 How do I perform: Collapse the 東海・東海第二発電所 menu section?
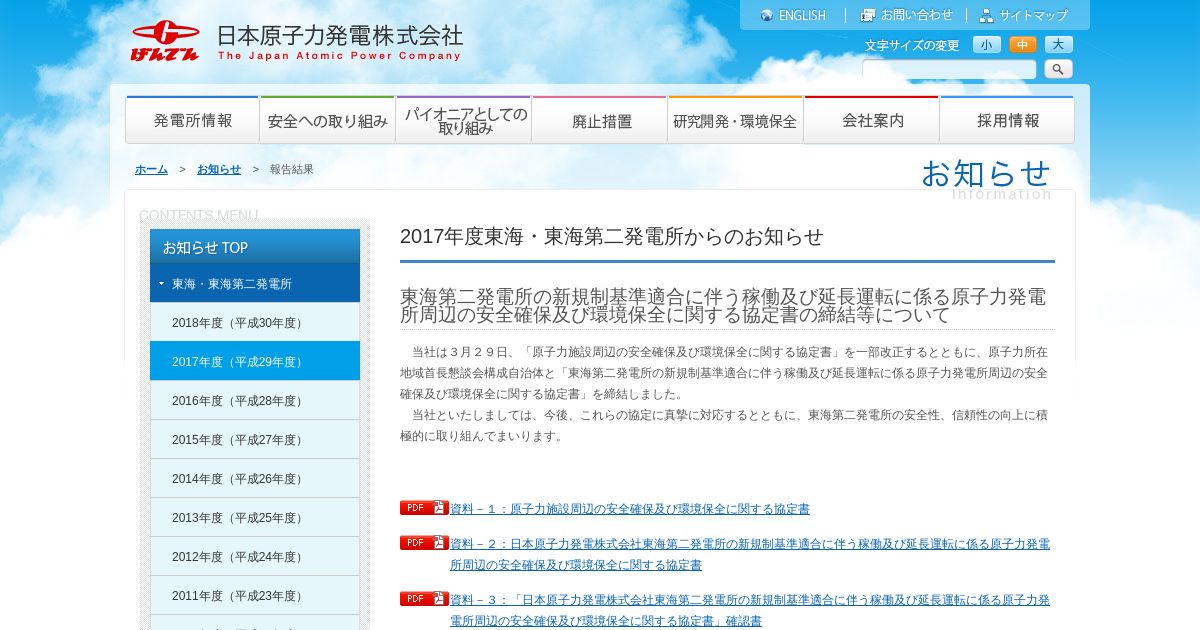coord(255,283)
